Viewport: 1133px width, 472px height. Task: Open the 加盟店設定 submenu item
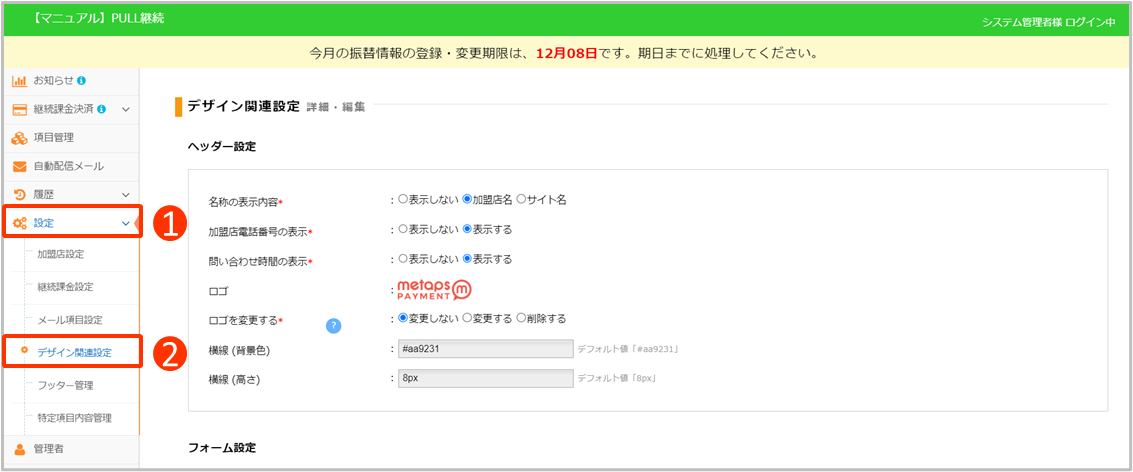61,254
